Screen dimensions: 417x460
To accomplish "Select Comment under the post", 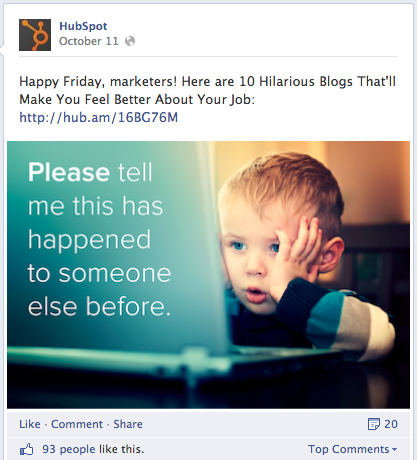I will [x=77, y=424].
